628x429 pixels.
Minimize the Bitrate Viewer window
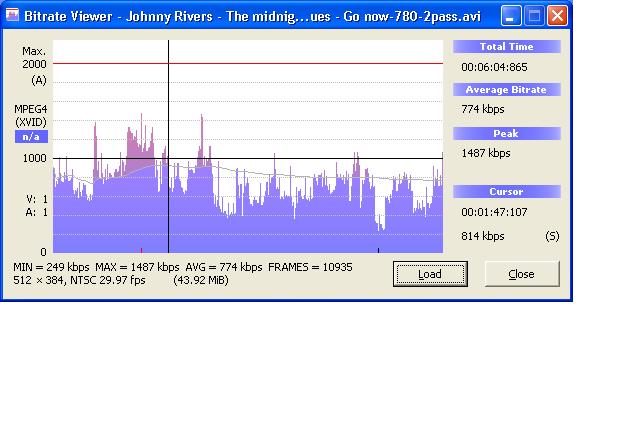(x=511, y=16)
